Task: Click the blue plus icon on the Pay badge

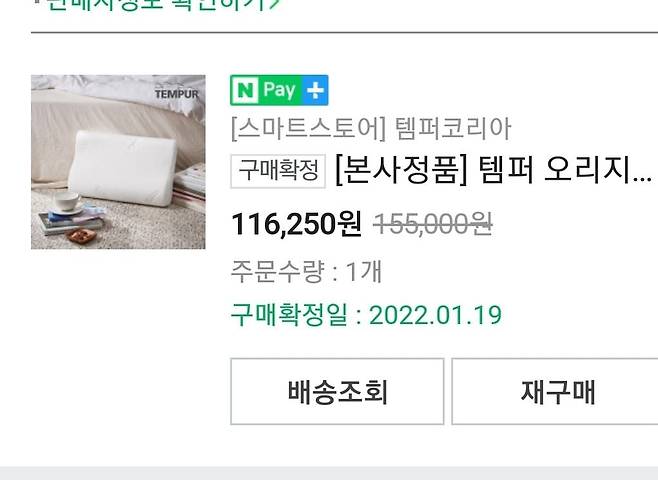Action: pos(316,90)
